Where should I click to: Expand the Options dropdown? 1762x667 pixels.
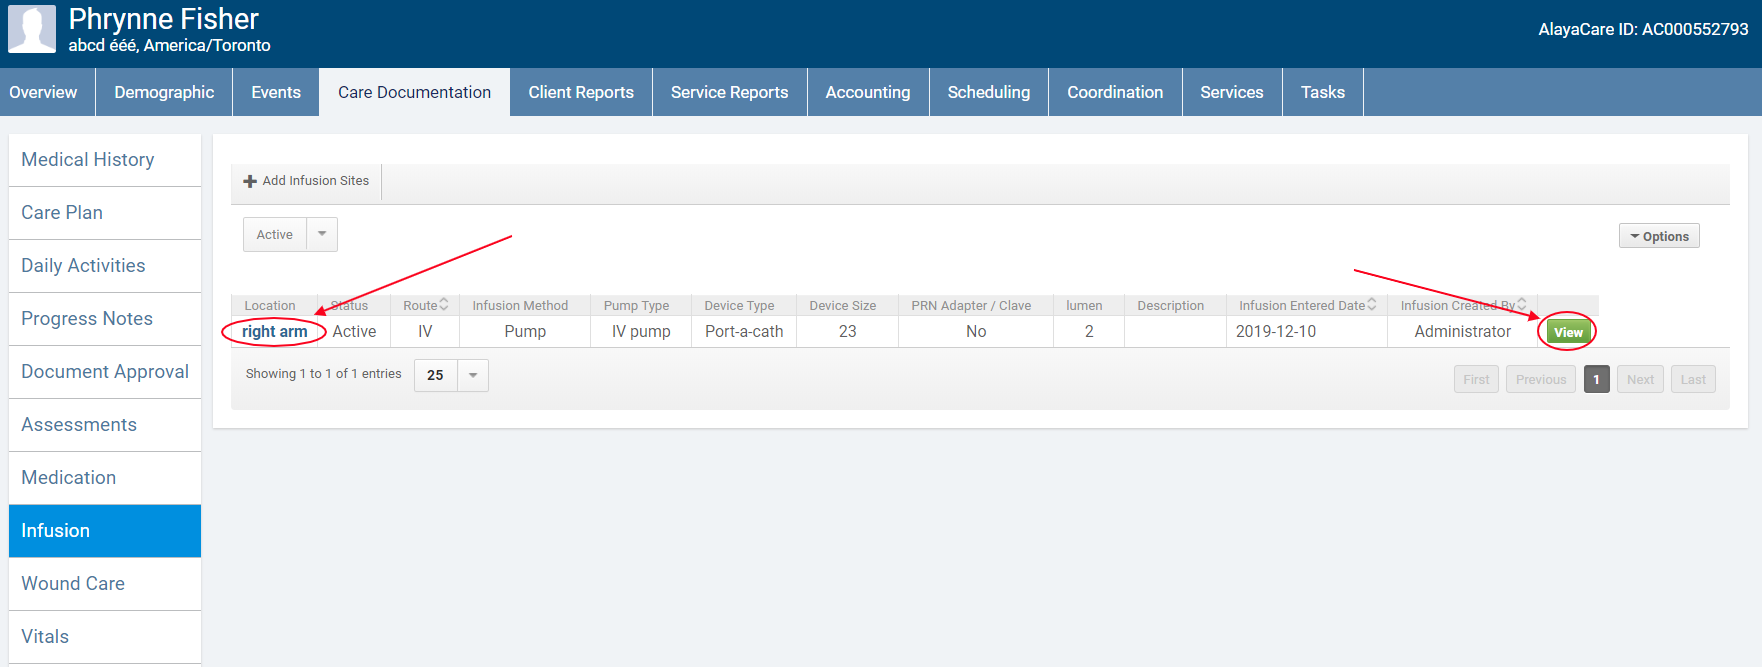point(1658,236)
